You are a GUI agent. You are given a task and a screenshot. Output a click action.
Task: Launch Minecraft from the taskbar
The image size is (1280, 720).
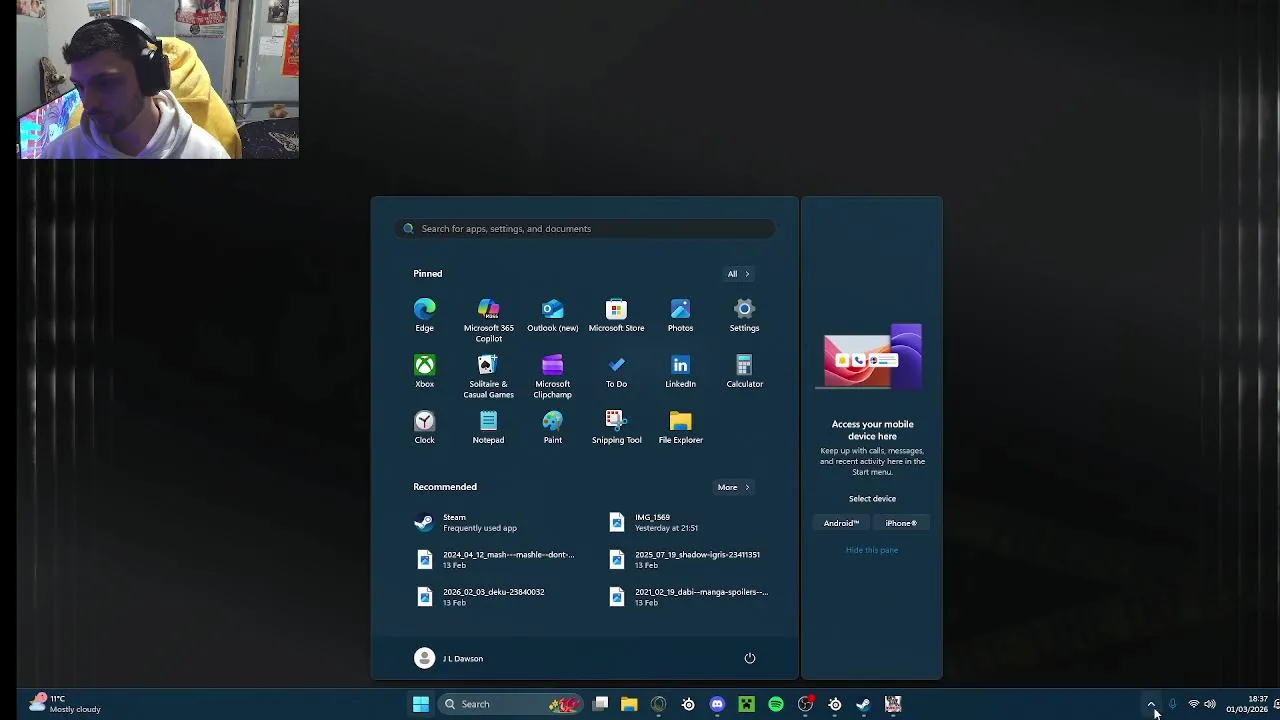click(x=746, y=704)
